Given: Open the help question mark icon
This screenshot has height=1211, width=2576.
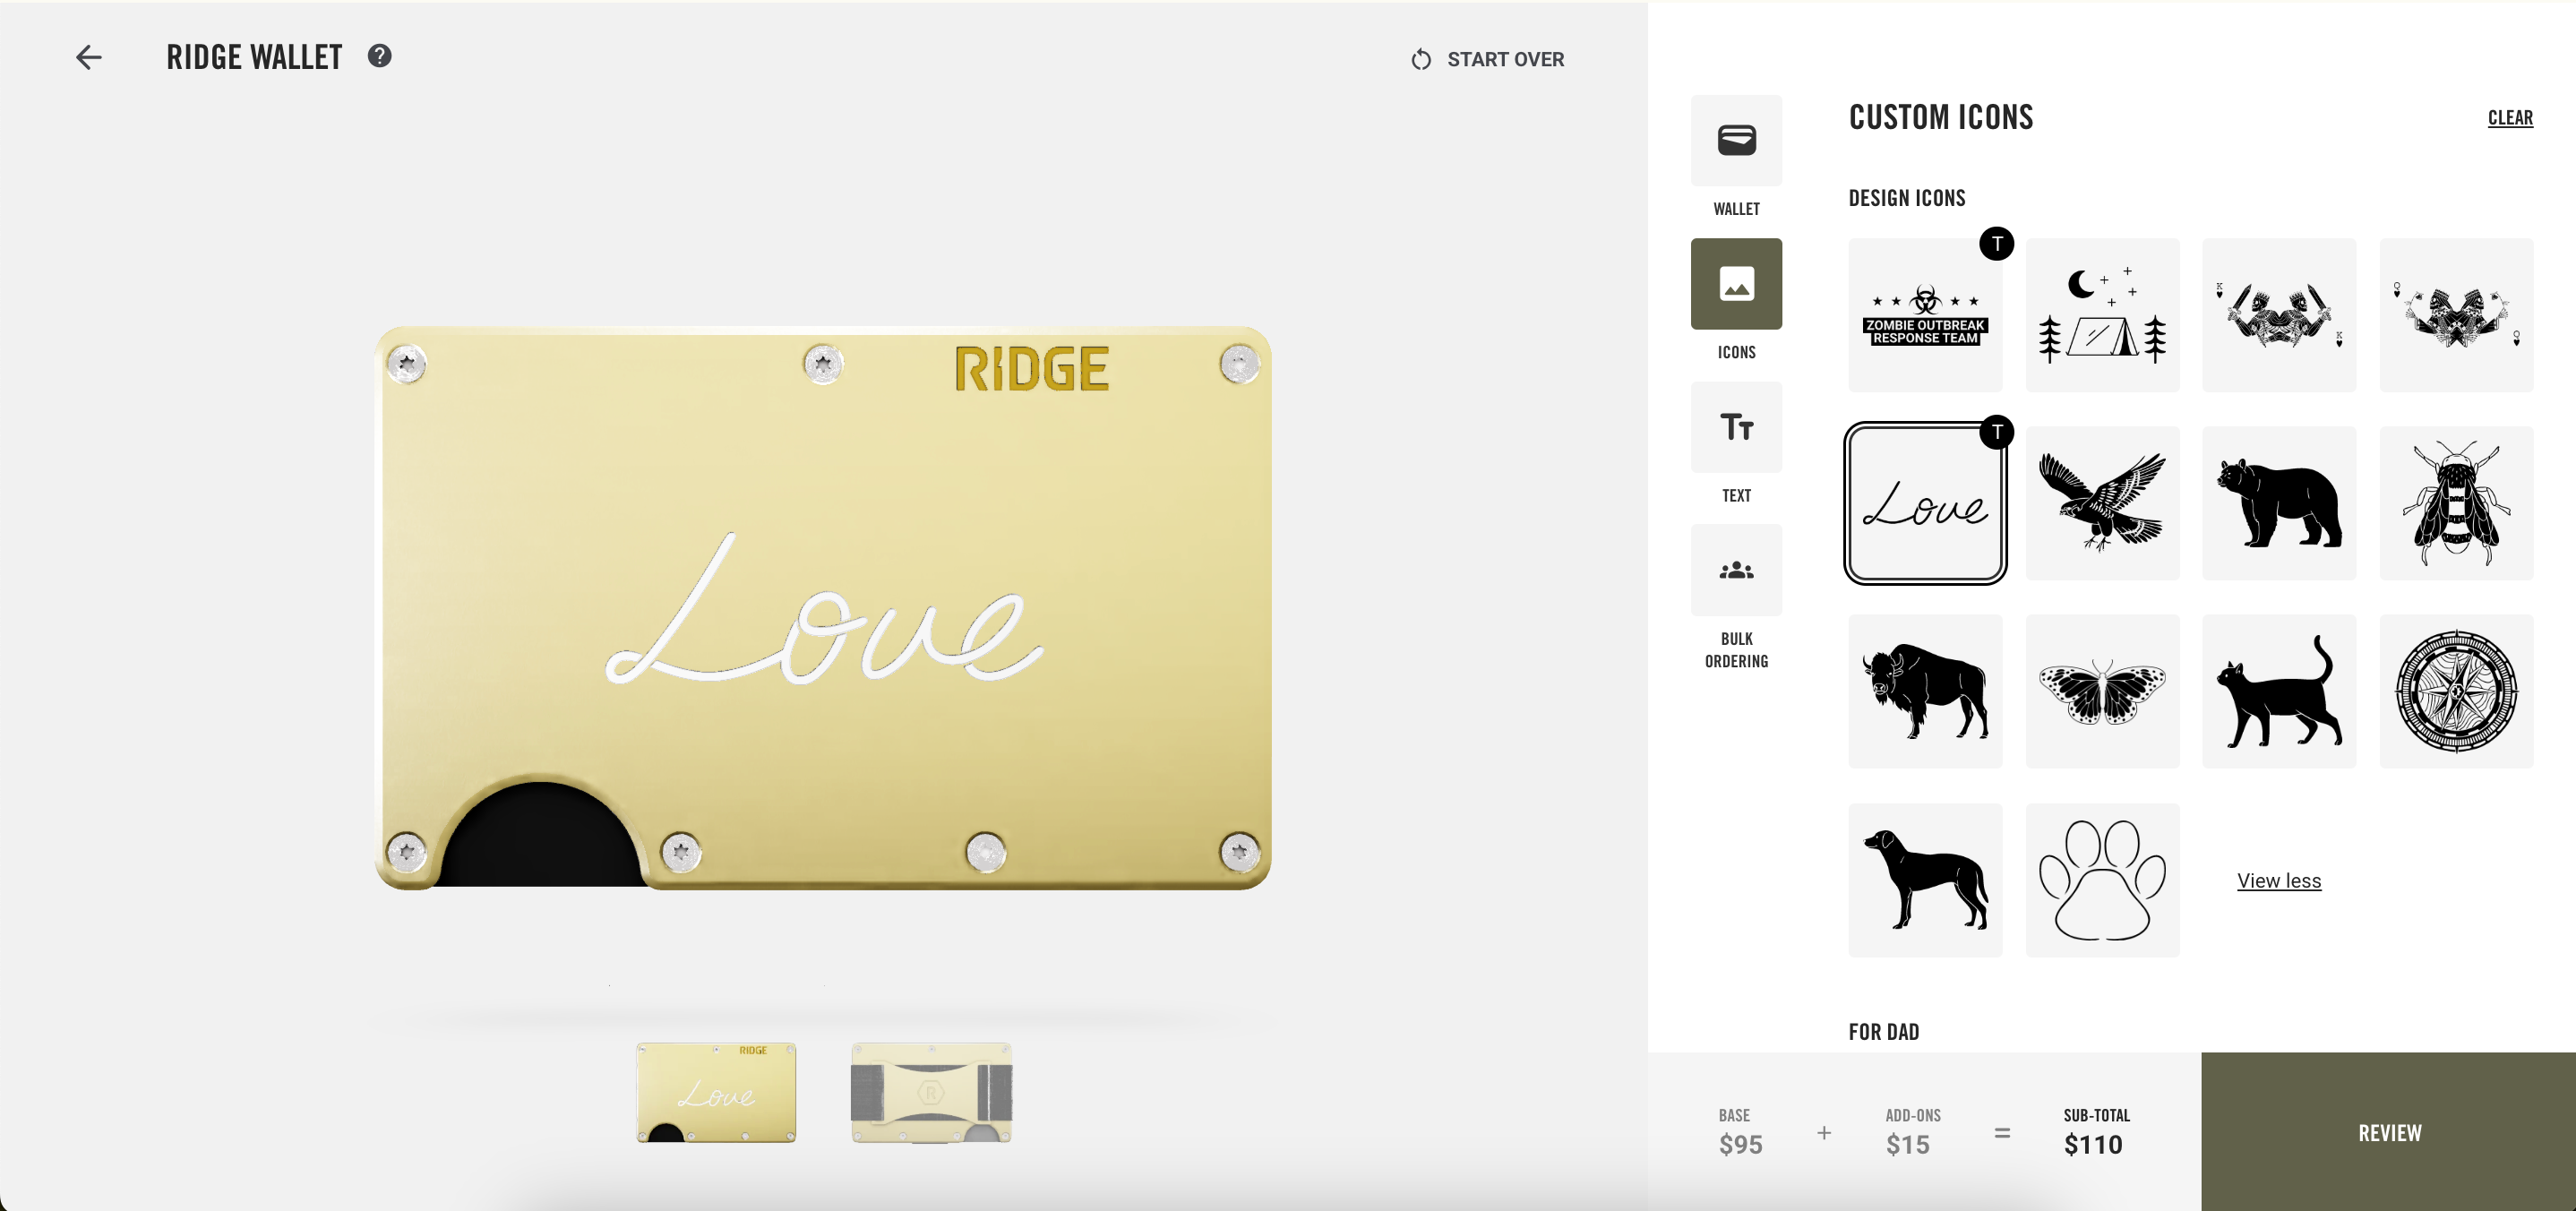Looking at the screenshot, I should click(x=379, y=56).
